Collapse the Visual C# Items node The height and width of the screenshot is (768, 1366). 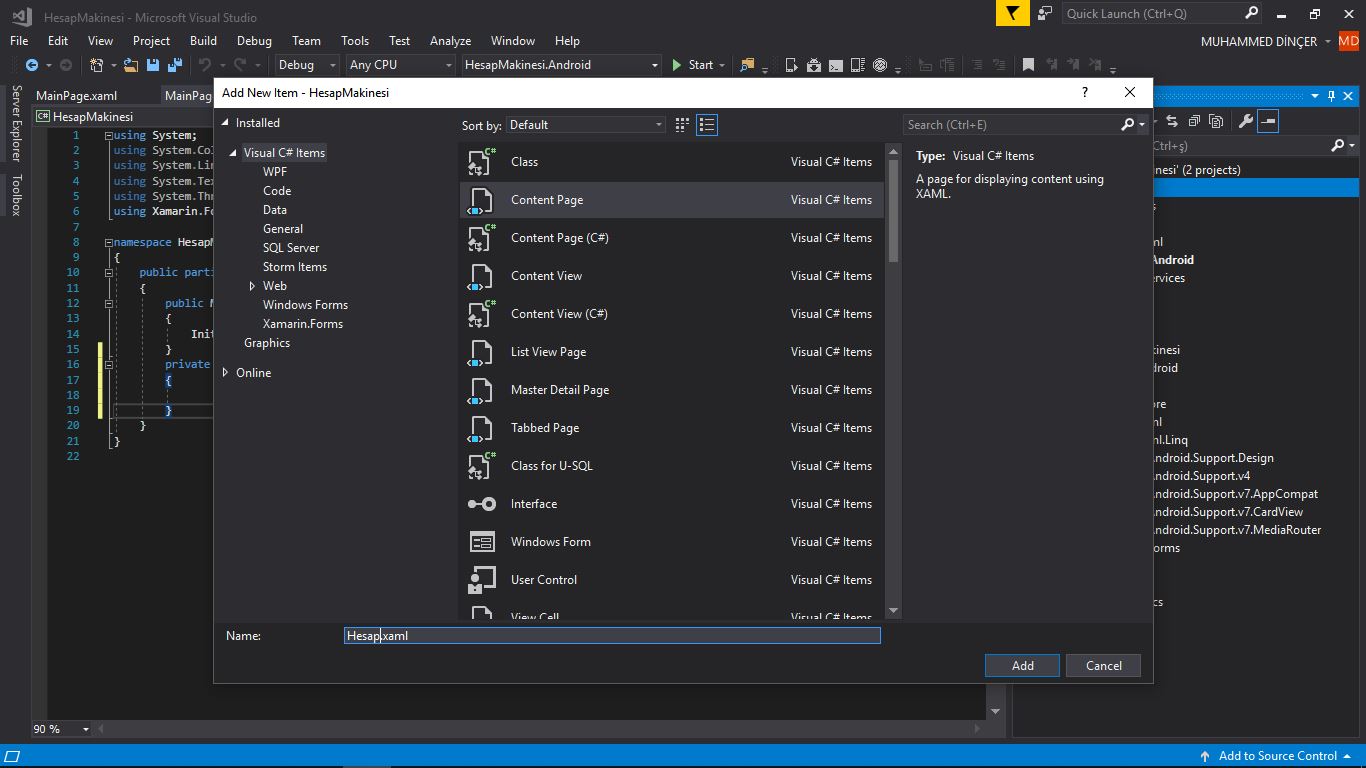tap(234, 153)
